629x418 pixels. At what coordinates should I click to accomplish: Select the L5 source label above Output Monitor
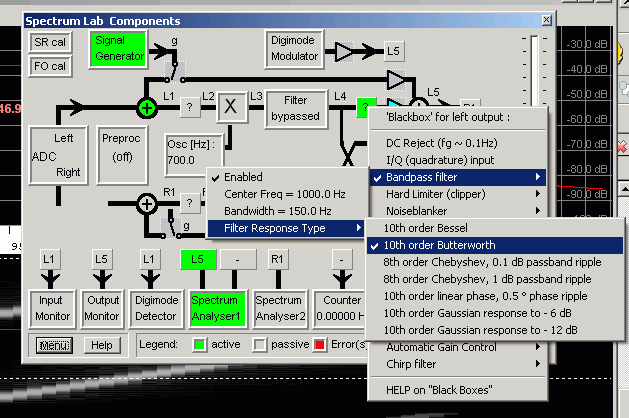pyautogui.click(x=102, y=259)
